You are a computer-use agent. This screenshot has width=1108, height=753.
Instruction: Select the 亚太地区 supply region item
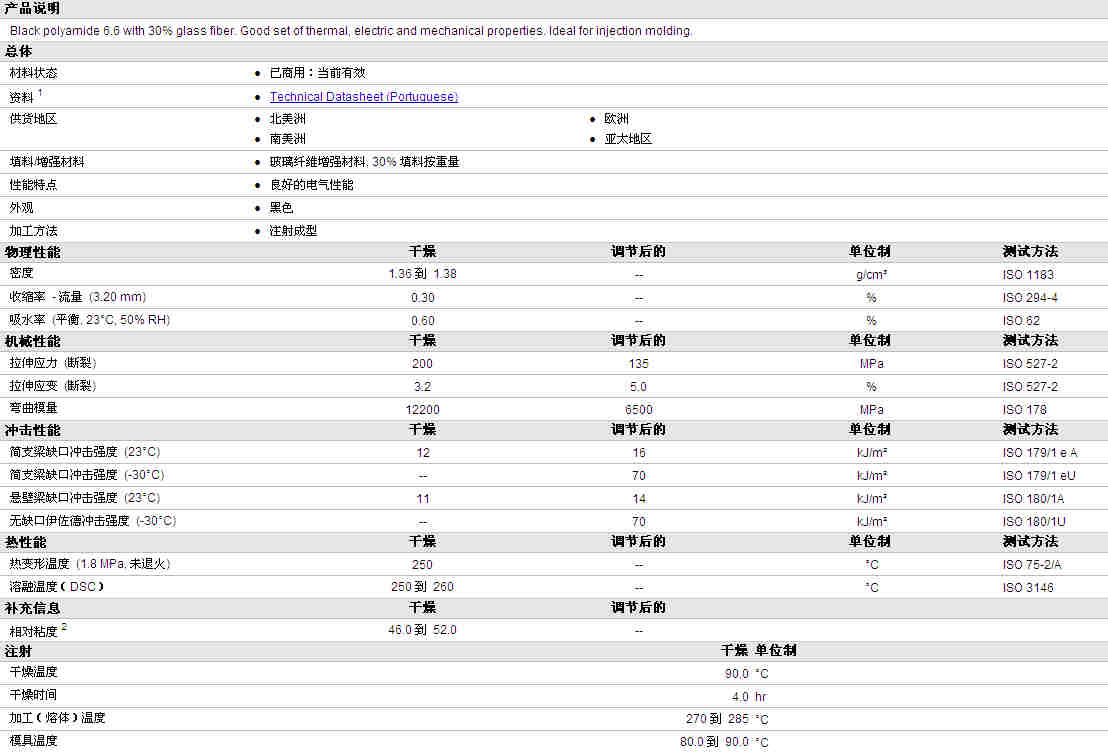click(628, 139)
